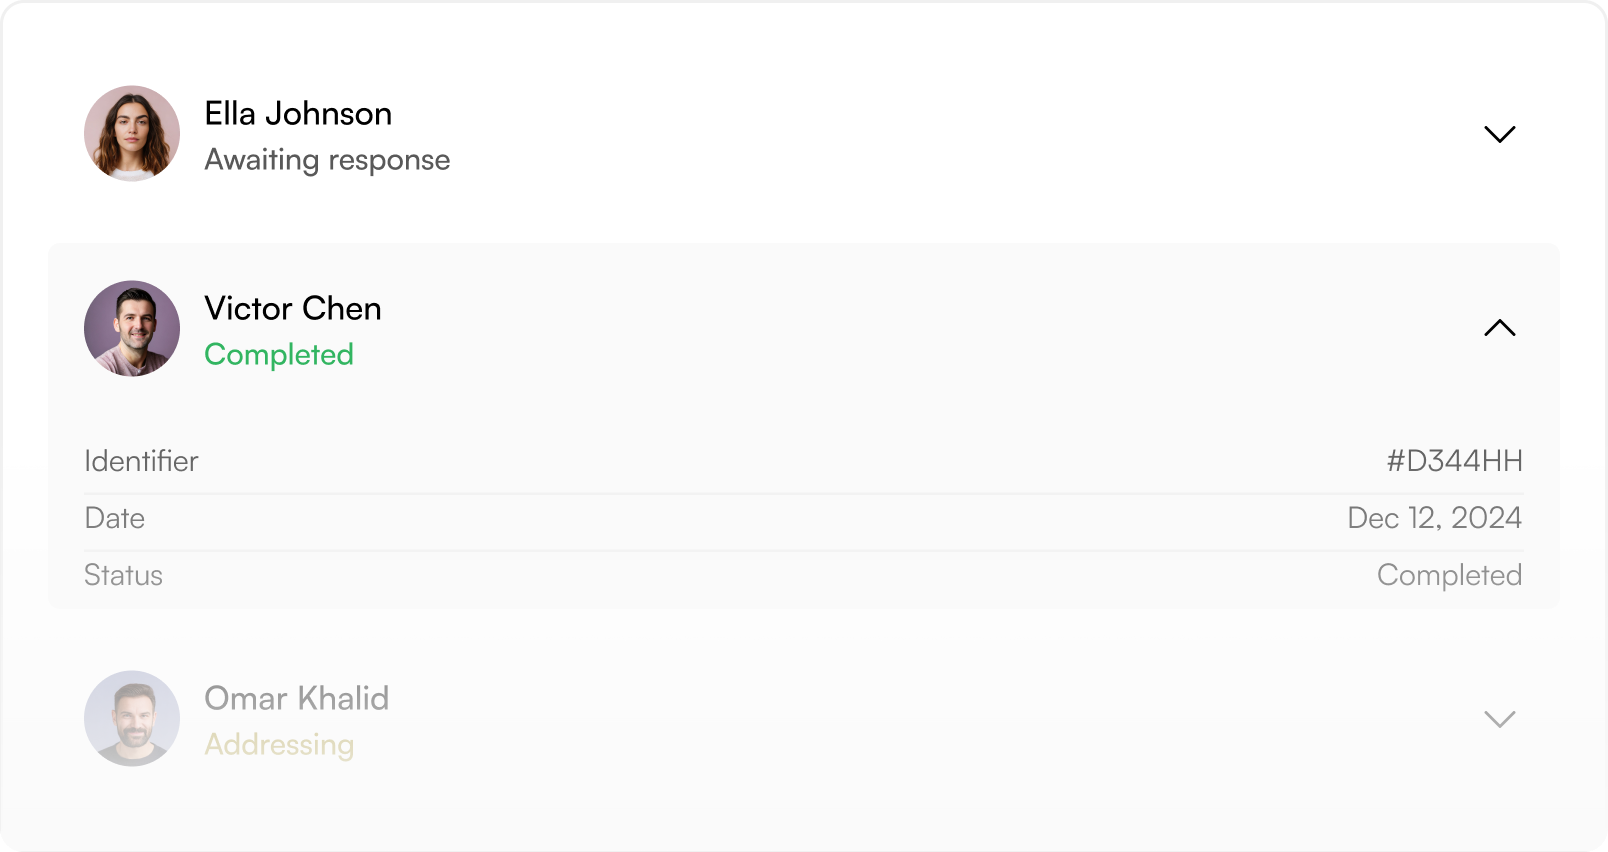This screenshot has width=1608, height=852.
Task: Select the Ella Johnson name text
Action: point(298,114)
